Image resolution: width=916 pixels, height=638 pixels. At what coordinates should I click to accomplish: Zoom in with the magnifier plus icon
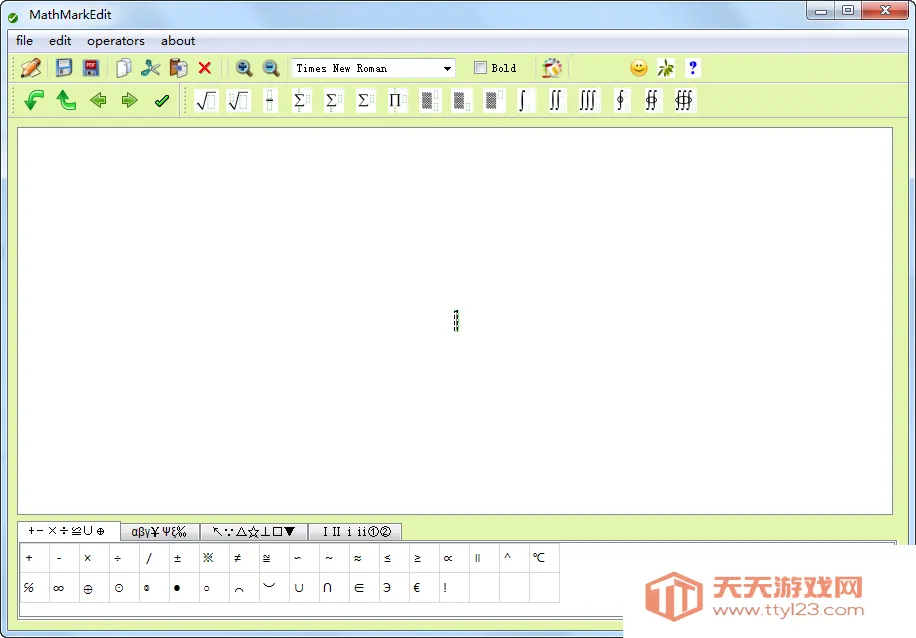(243, 68)
